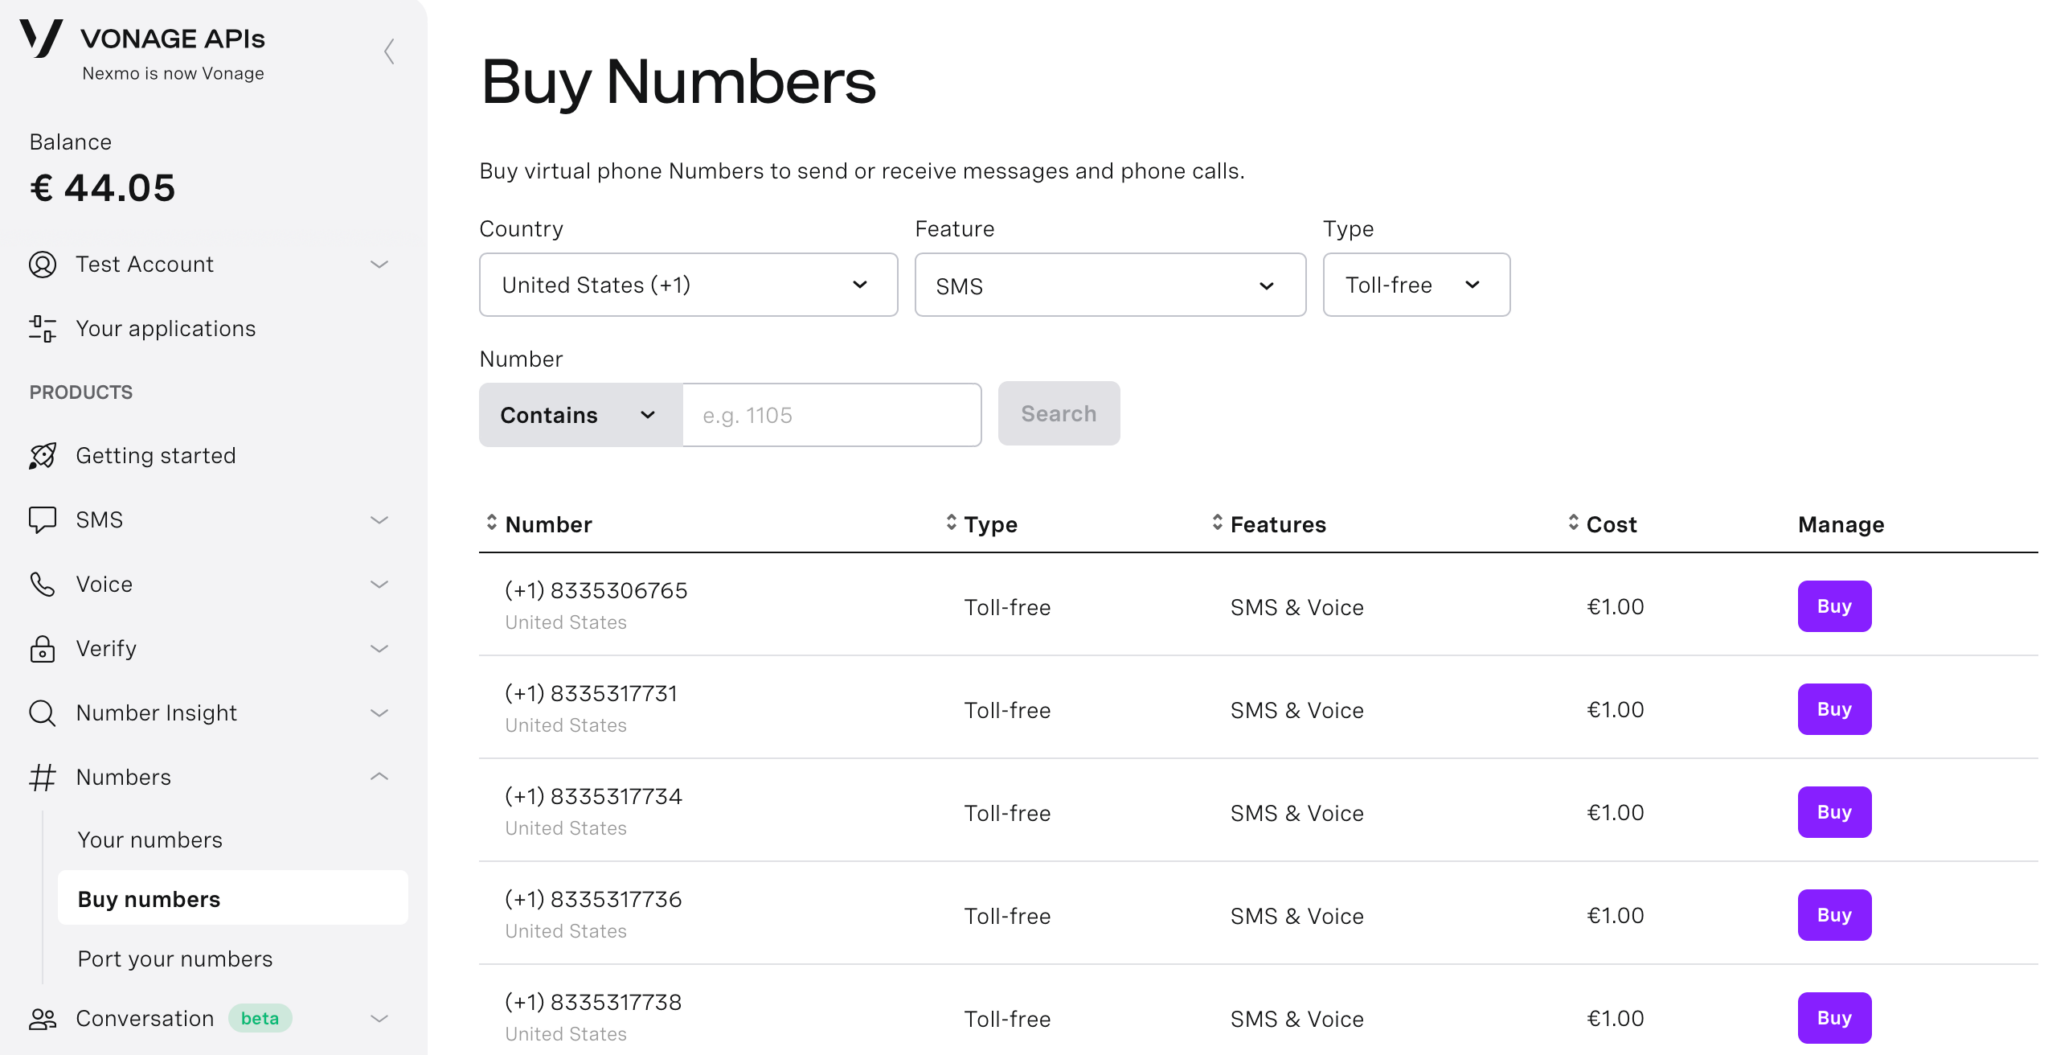
Task: Open Verify via the padlock icon
Action: pyautogui.click(x=42, y=648)
